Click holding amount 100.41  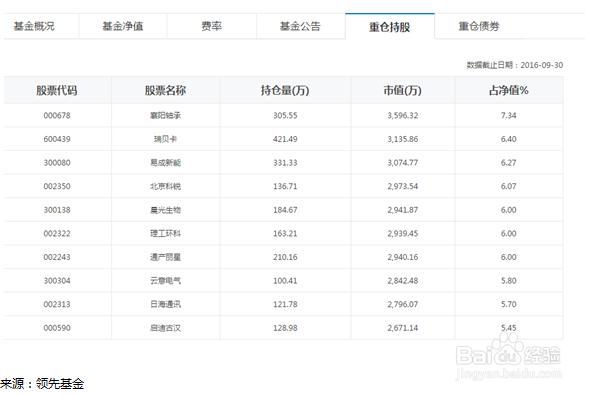pos(285,281)
